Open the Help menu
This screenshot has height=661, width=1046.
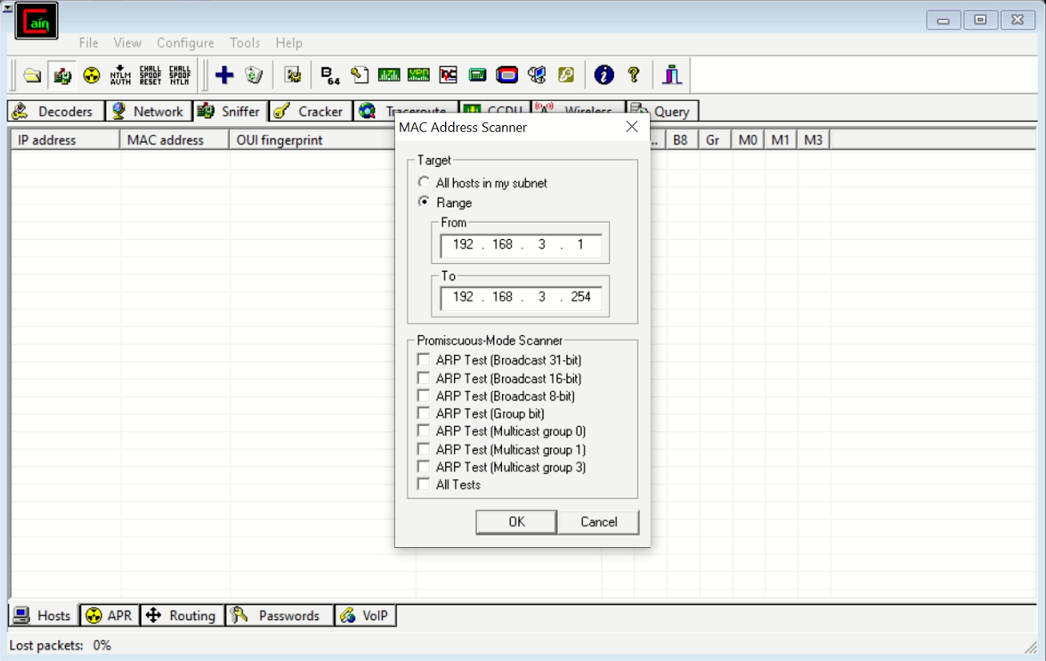(x=289, y=43)
